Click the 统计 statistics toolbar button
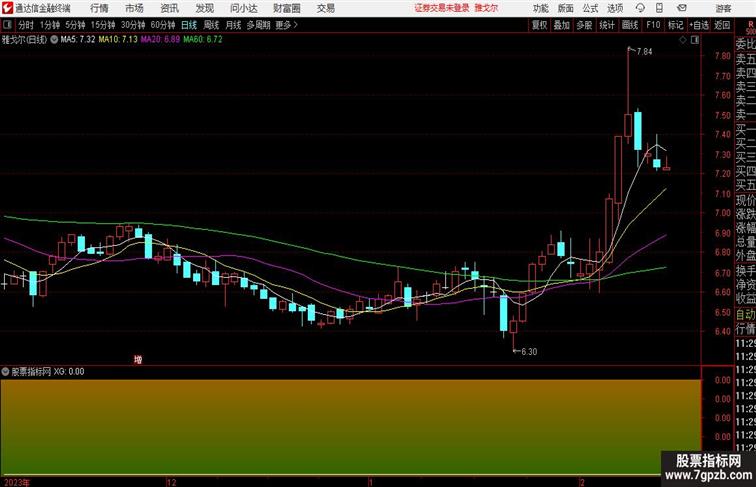This screenshot has height=487, width=756. (x=607, y=25)
